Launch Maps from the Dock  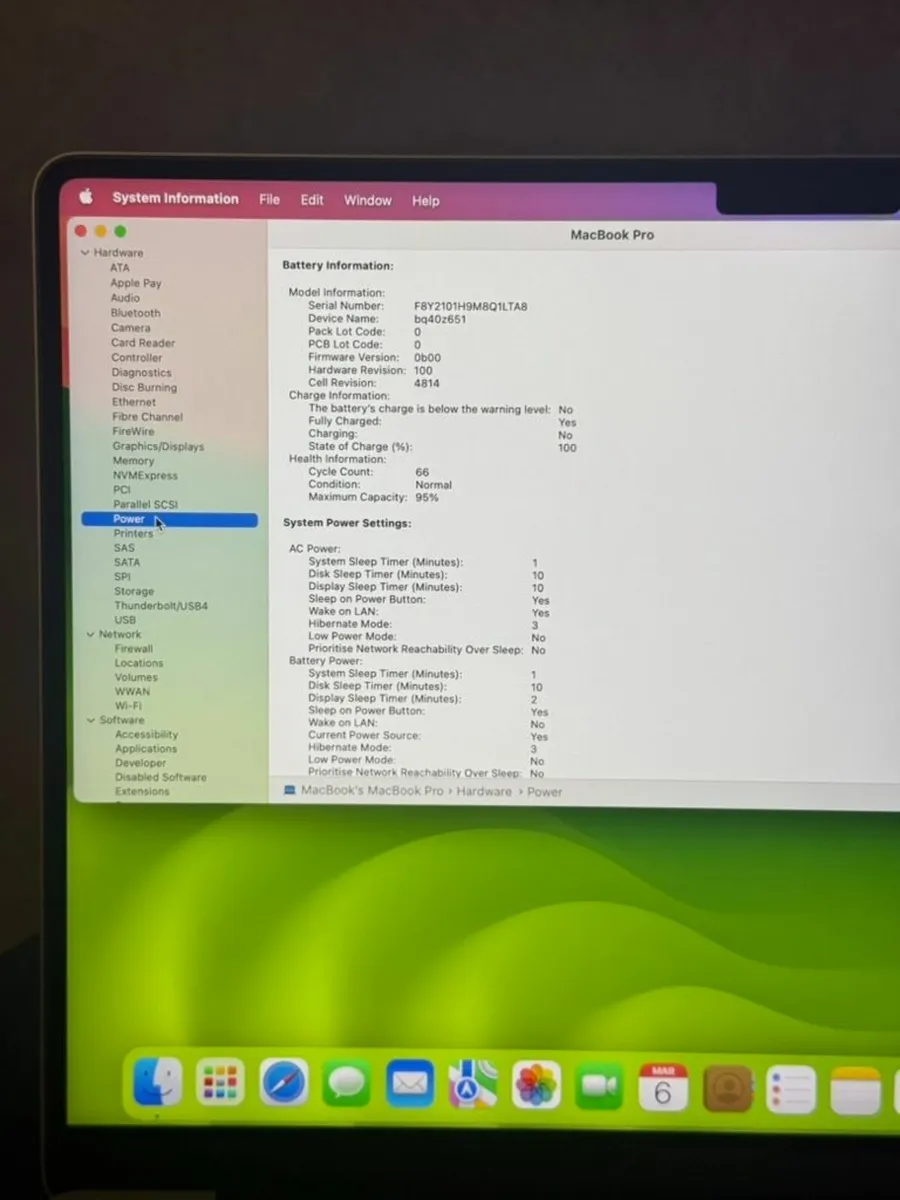pyautogui.click(x=473, y=1085)
